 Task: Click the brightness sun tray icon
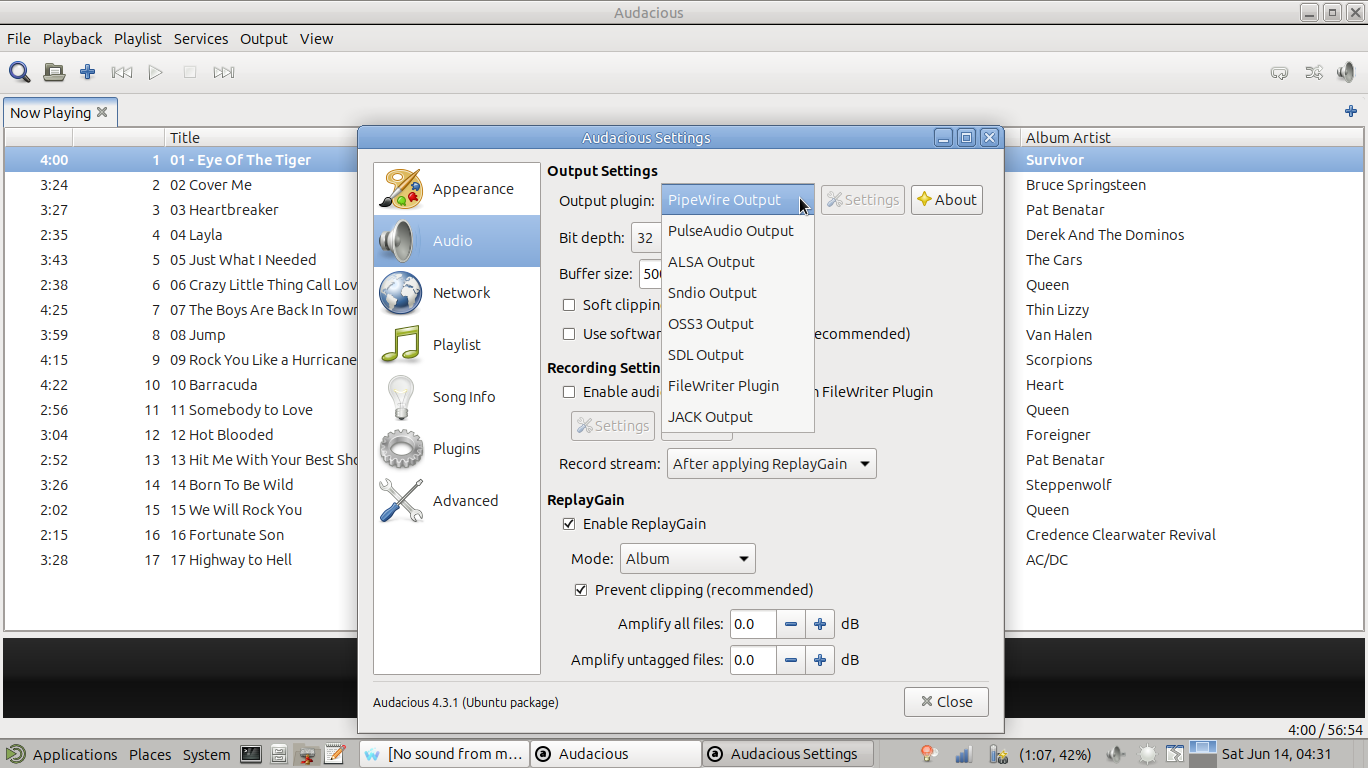pyautogui.click(x=1147, y=754)
